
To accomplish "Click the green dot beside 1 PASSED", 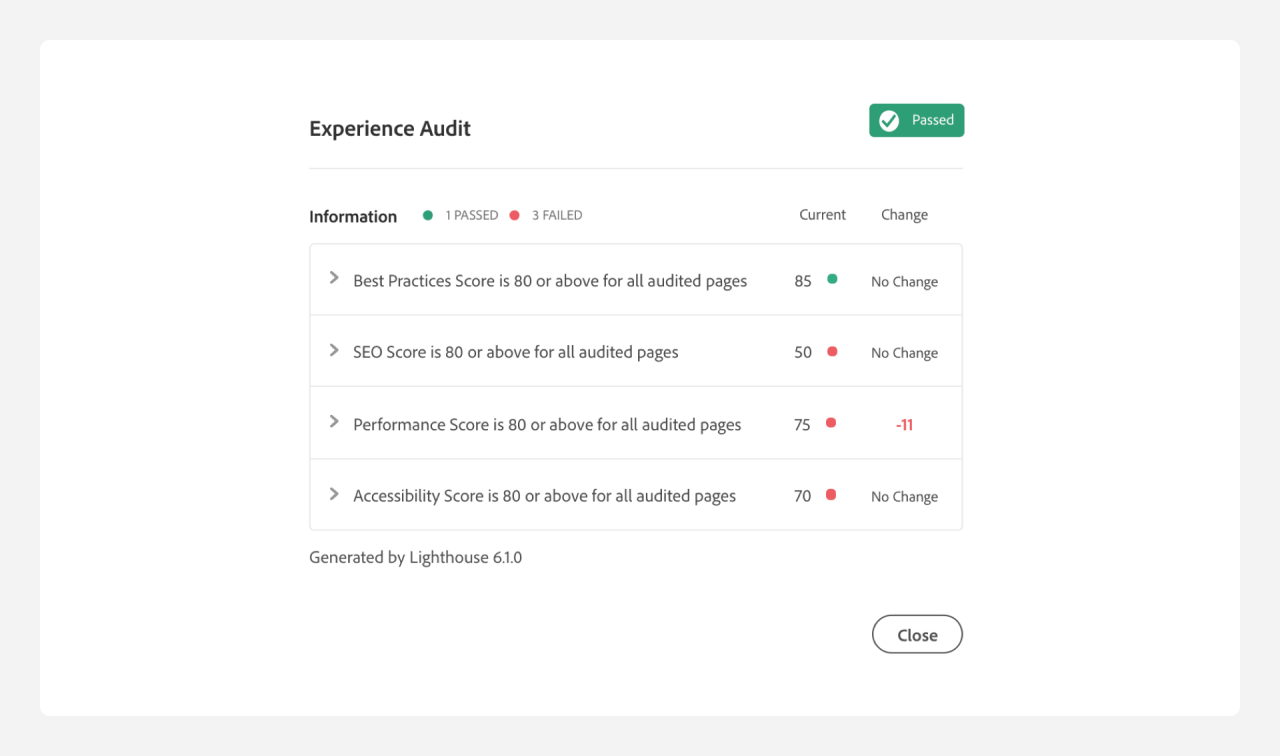I will [428, 215].
